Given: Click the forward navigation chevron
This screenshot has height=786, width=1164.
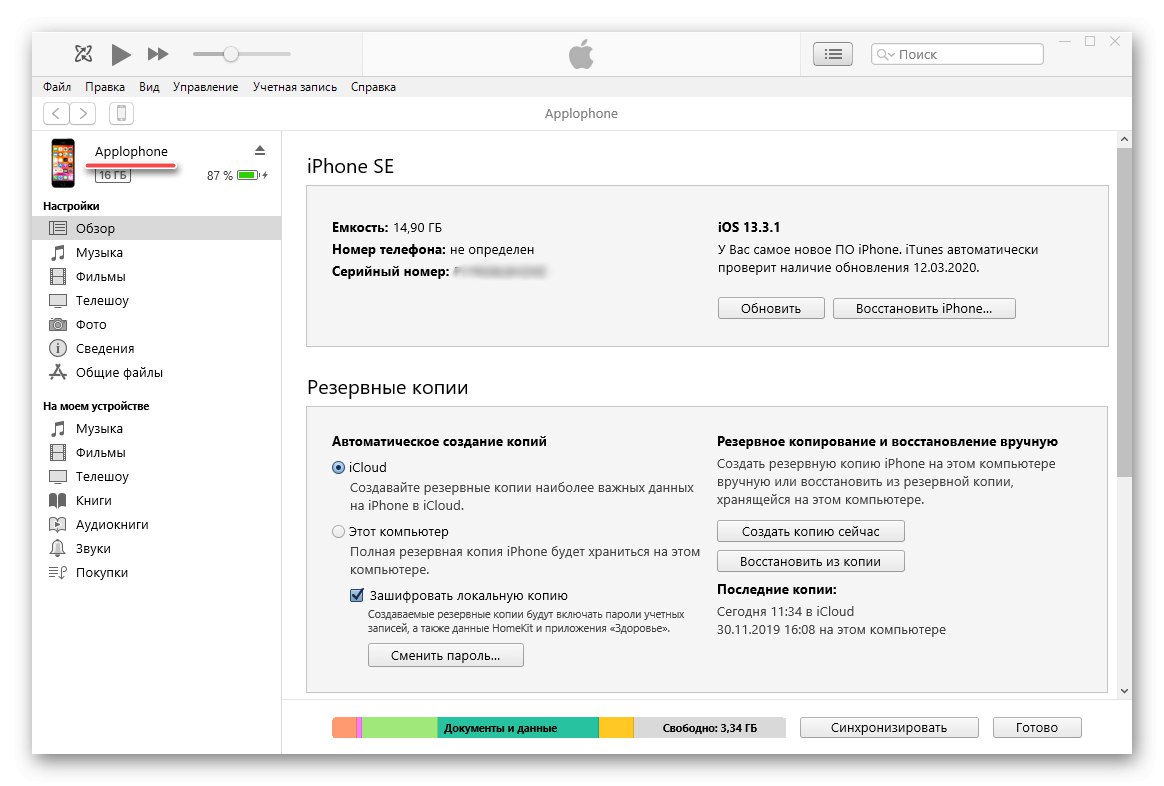Looking at the screenshot, I should [84, 113].
